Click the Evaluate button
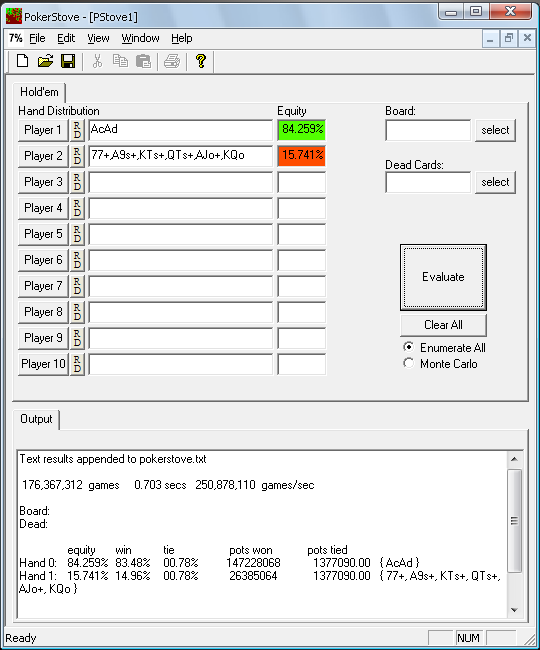Screen dimensions: 540x650 (443, 277)
